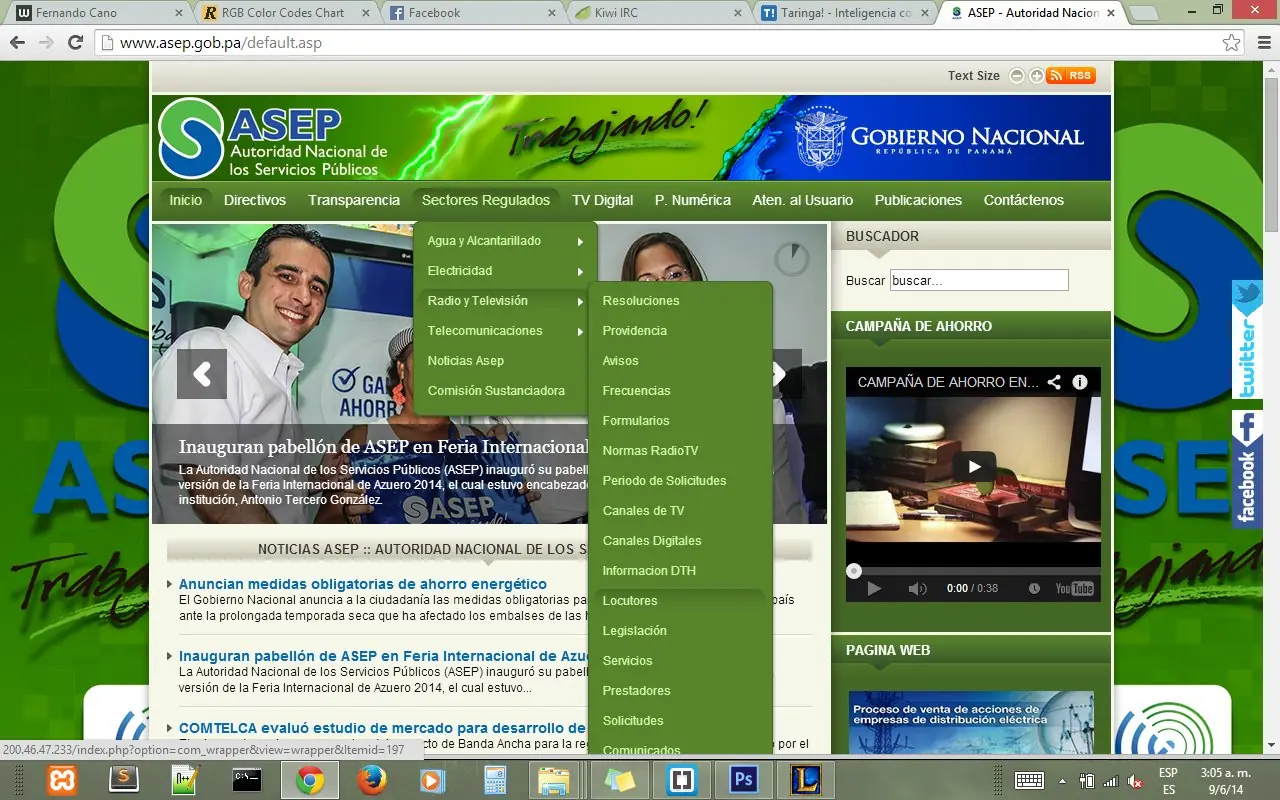Screen dimensions: 1280x800
Task: Open the on-screen keyboard tray icon
Action: [1030, 780]
